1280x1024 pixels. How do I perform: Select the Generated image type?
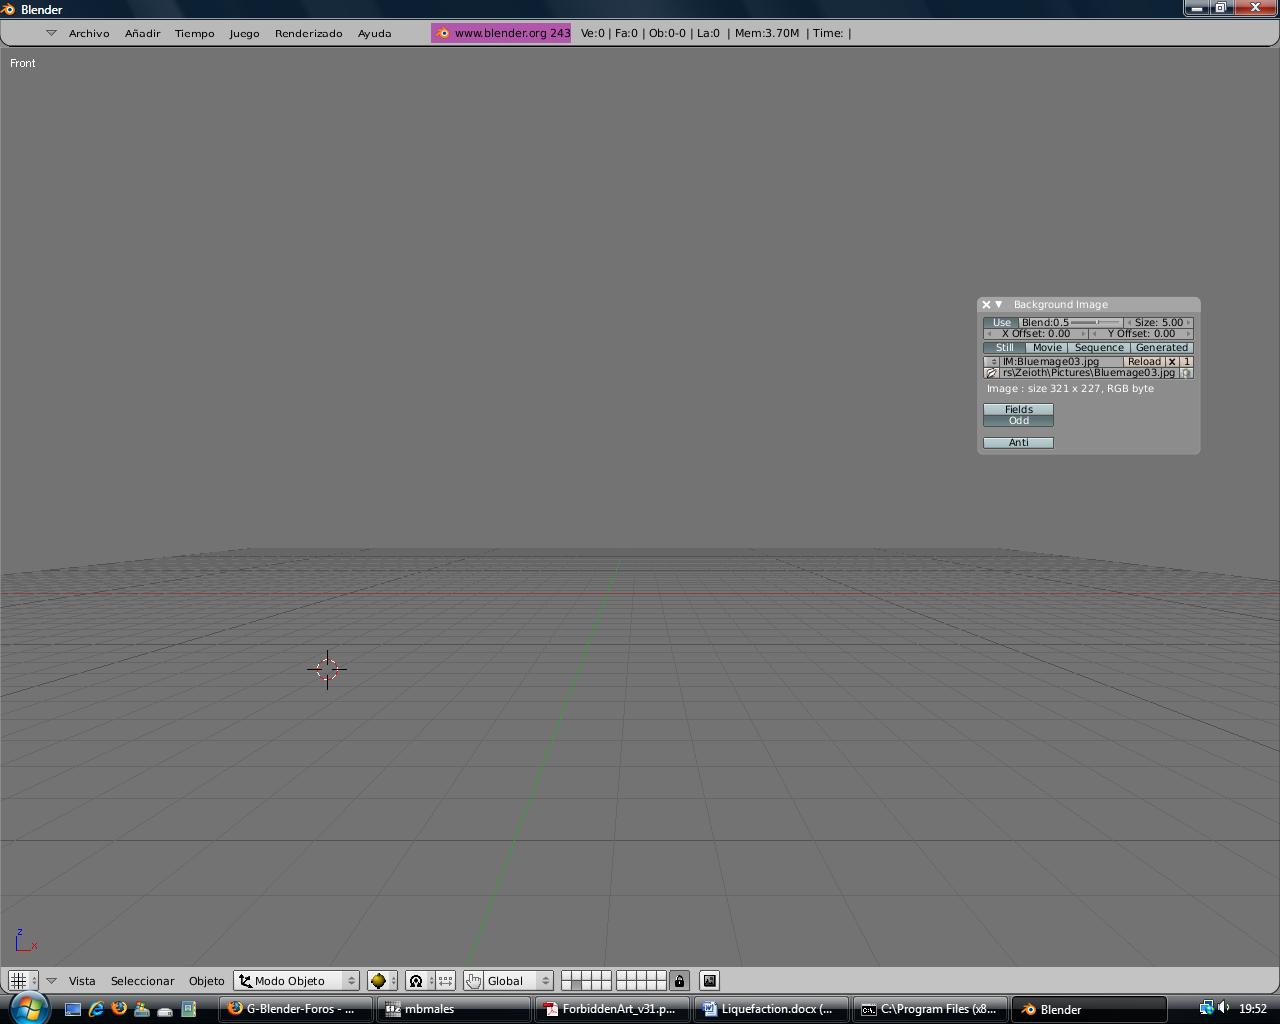coord(1162,348)
